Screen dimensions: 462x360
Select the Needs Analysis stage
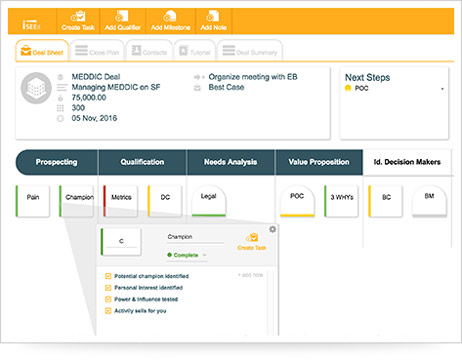point(230,162)
